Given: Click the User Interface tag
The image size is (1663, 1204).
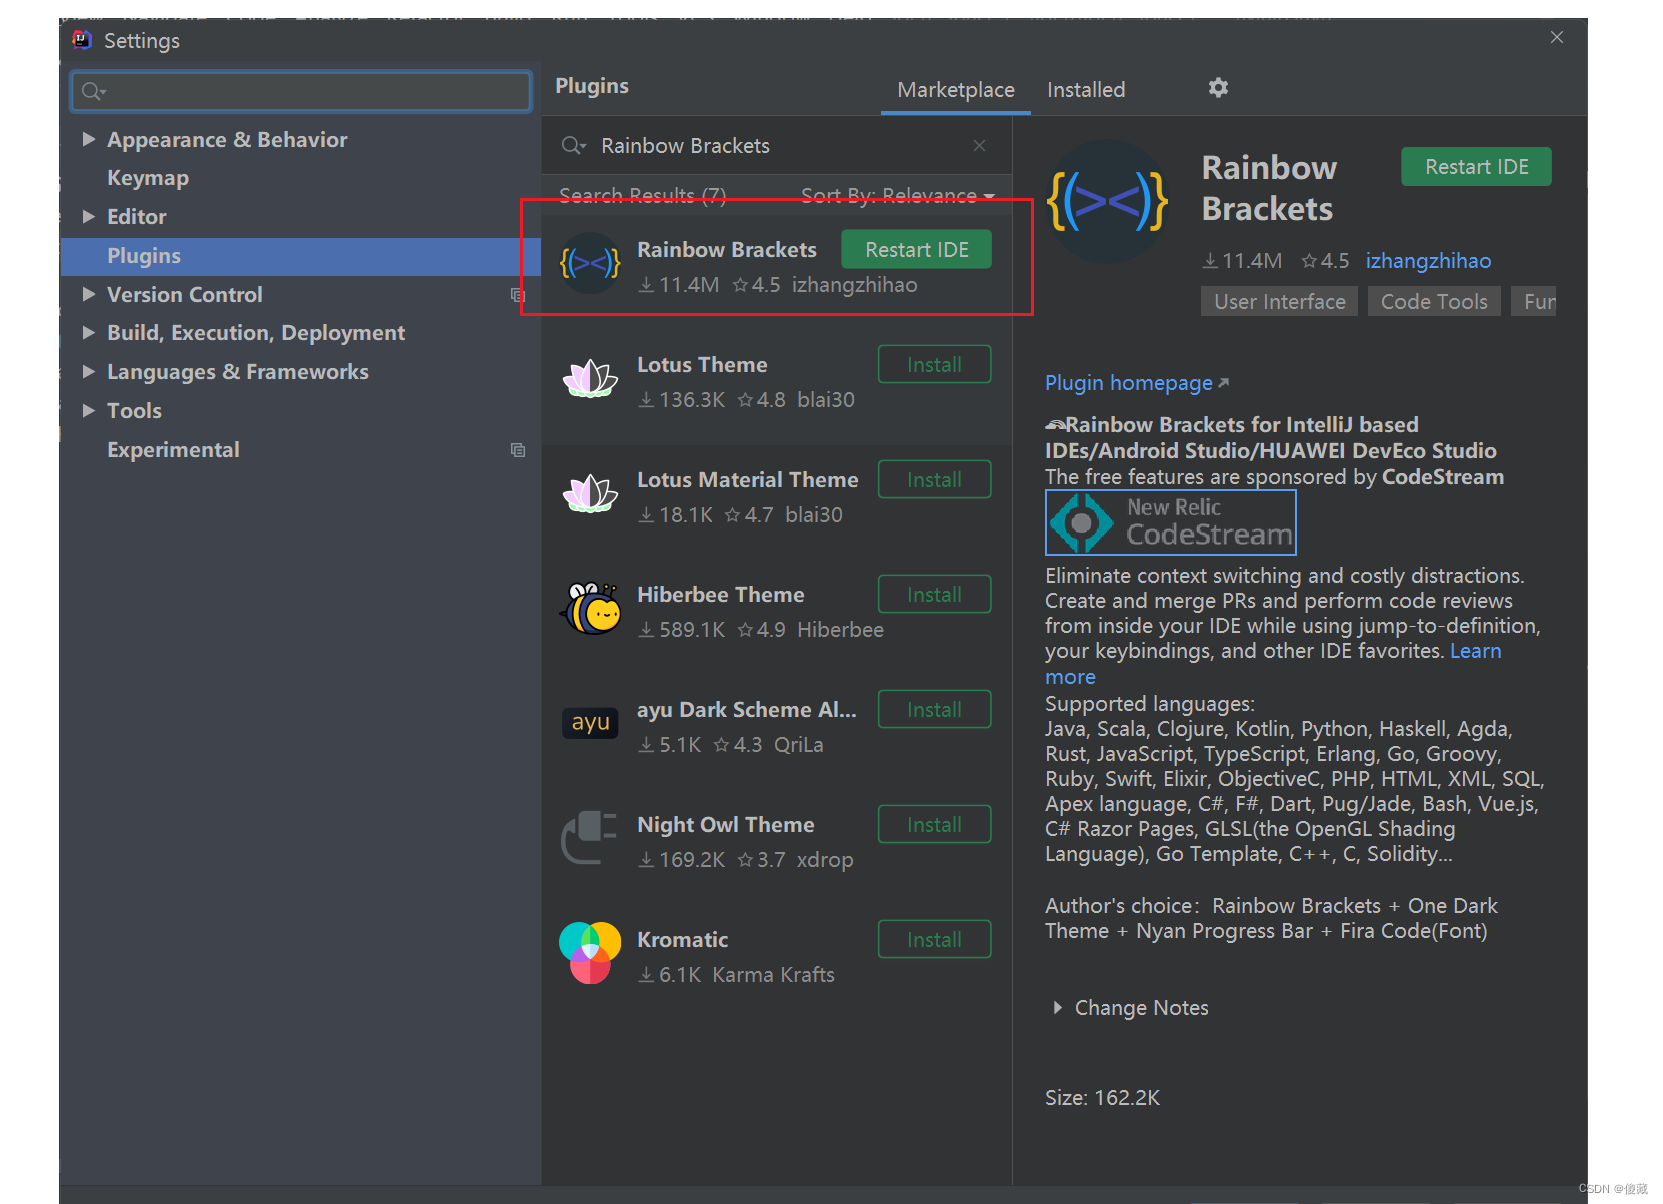Looking at the screenshot, I should click(x=1279, y=302).
